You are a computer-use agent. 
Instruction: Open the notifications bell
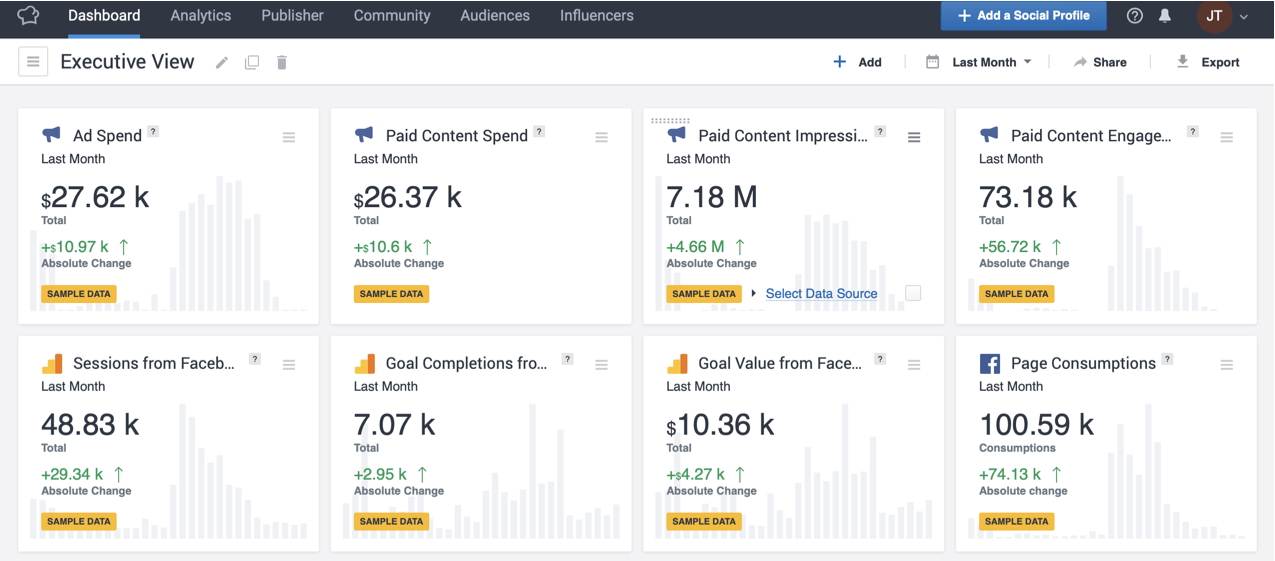[x=1165, y=16]
